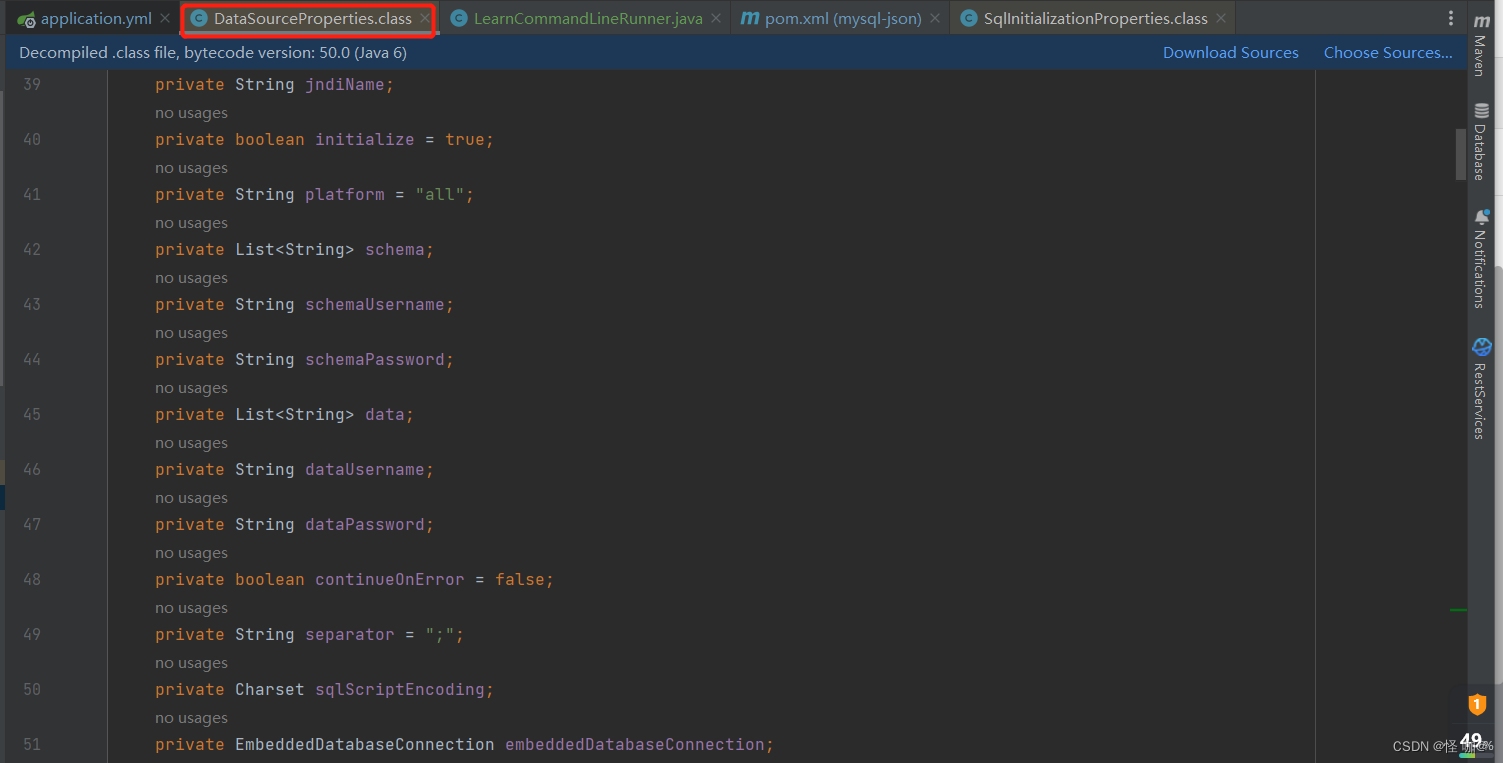
Task: Close the LearnCommandLineRunner.java tab
Action: coord(716,19)
